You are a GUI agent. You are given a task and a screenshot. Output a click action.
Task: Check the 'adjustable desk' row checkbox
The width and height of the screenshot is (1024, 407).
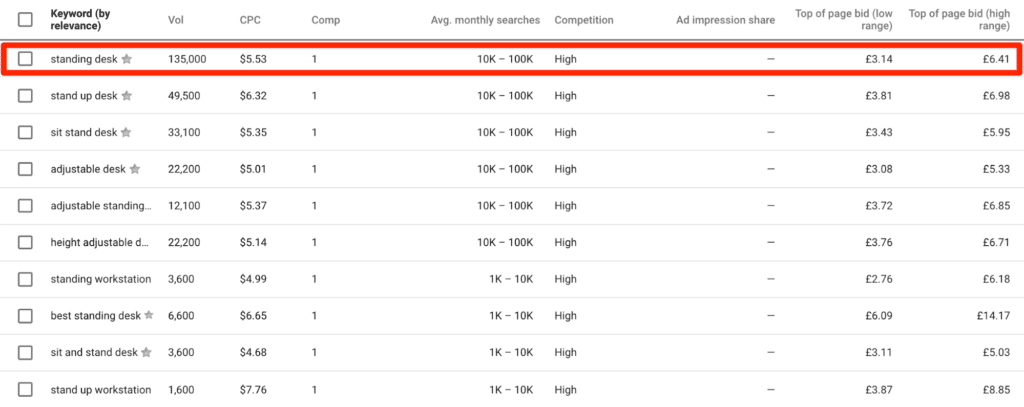(25, 169)
